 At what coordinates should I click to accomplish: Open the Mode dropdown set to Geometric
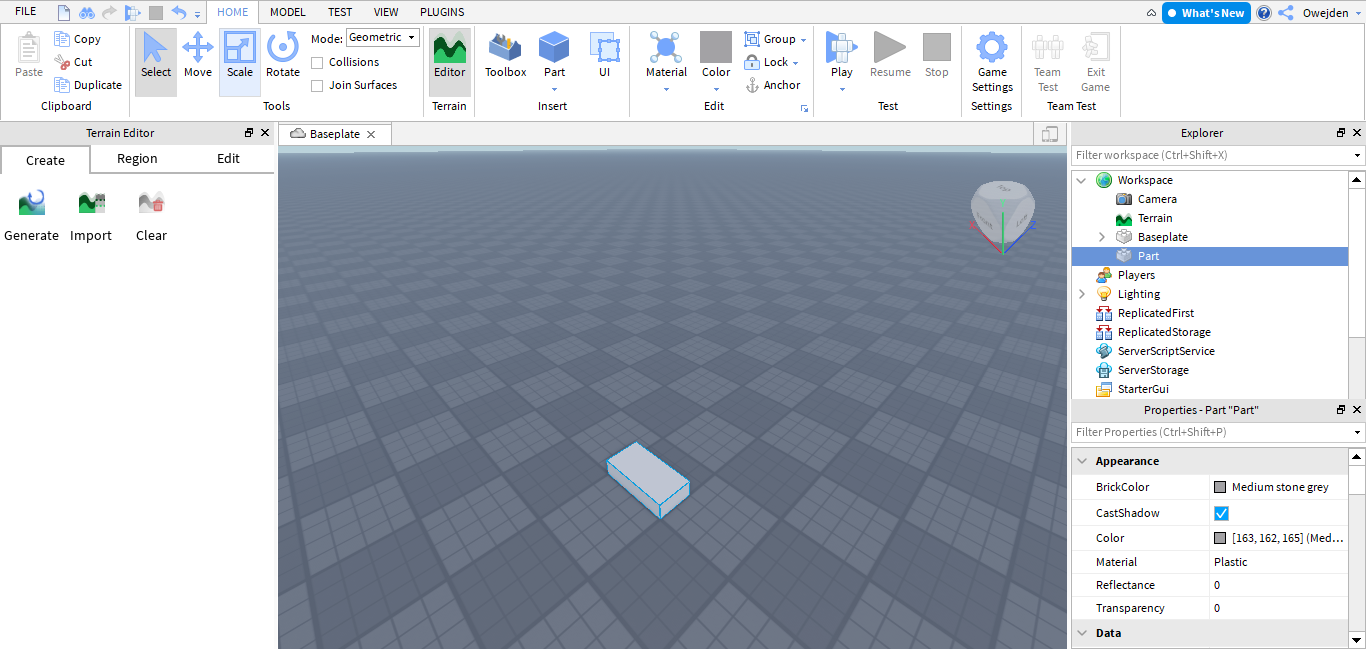point(382,38)
